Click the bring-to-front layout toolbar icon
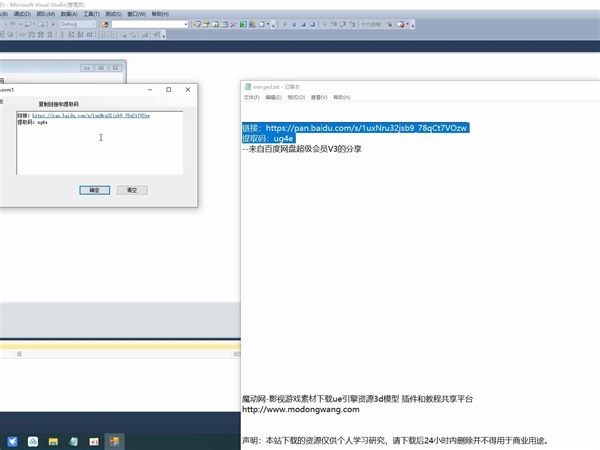The image size is (600, 450). pyautogui.click(x=123, y=35)
